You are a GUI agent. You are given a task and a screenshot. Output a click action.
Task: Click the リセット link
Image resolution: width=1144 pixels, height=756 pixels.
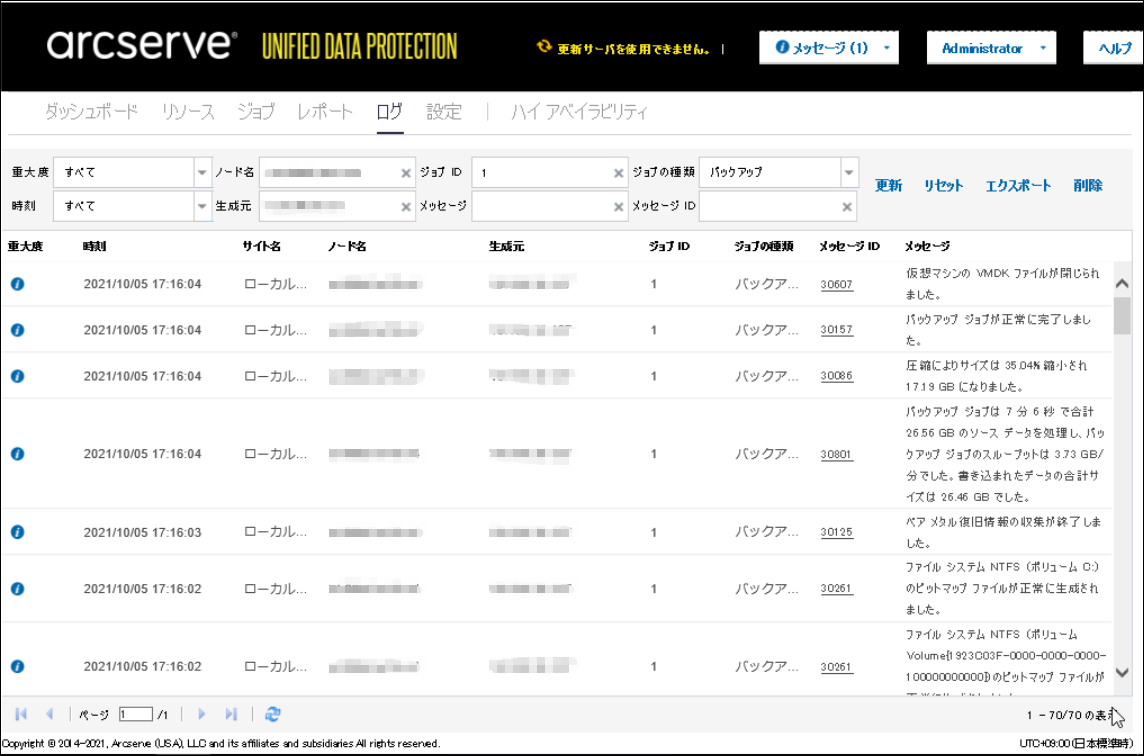[943, 185]
